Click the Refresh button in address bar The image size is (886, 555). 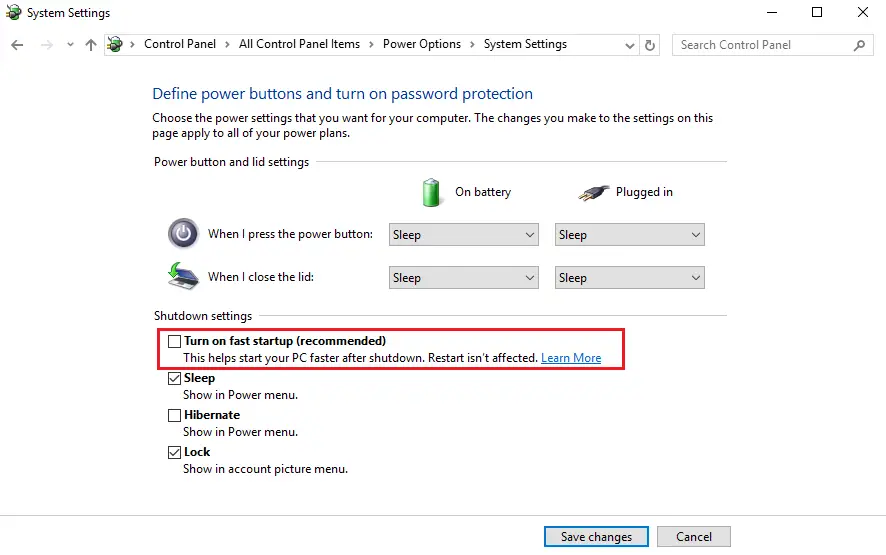[x=651, y=45]
